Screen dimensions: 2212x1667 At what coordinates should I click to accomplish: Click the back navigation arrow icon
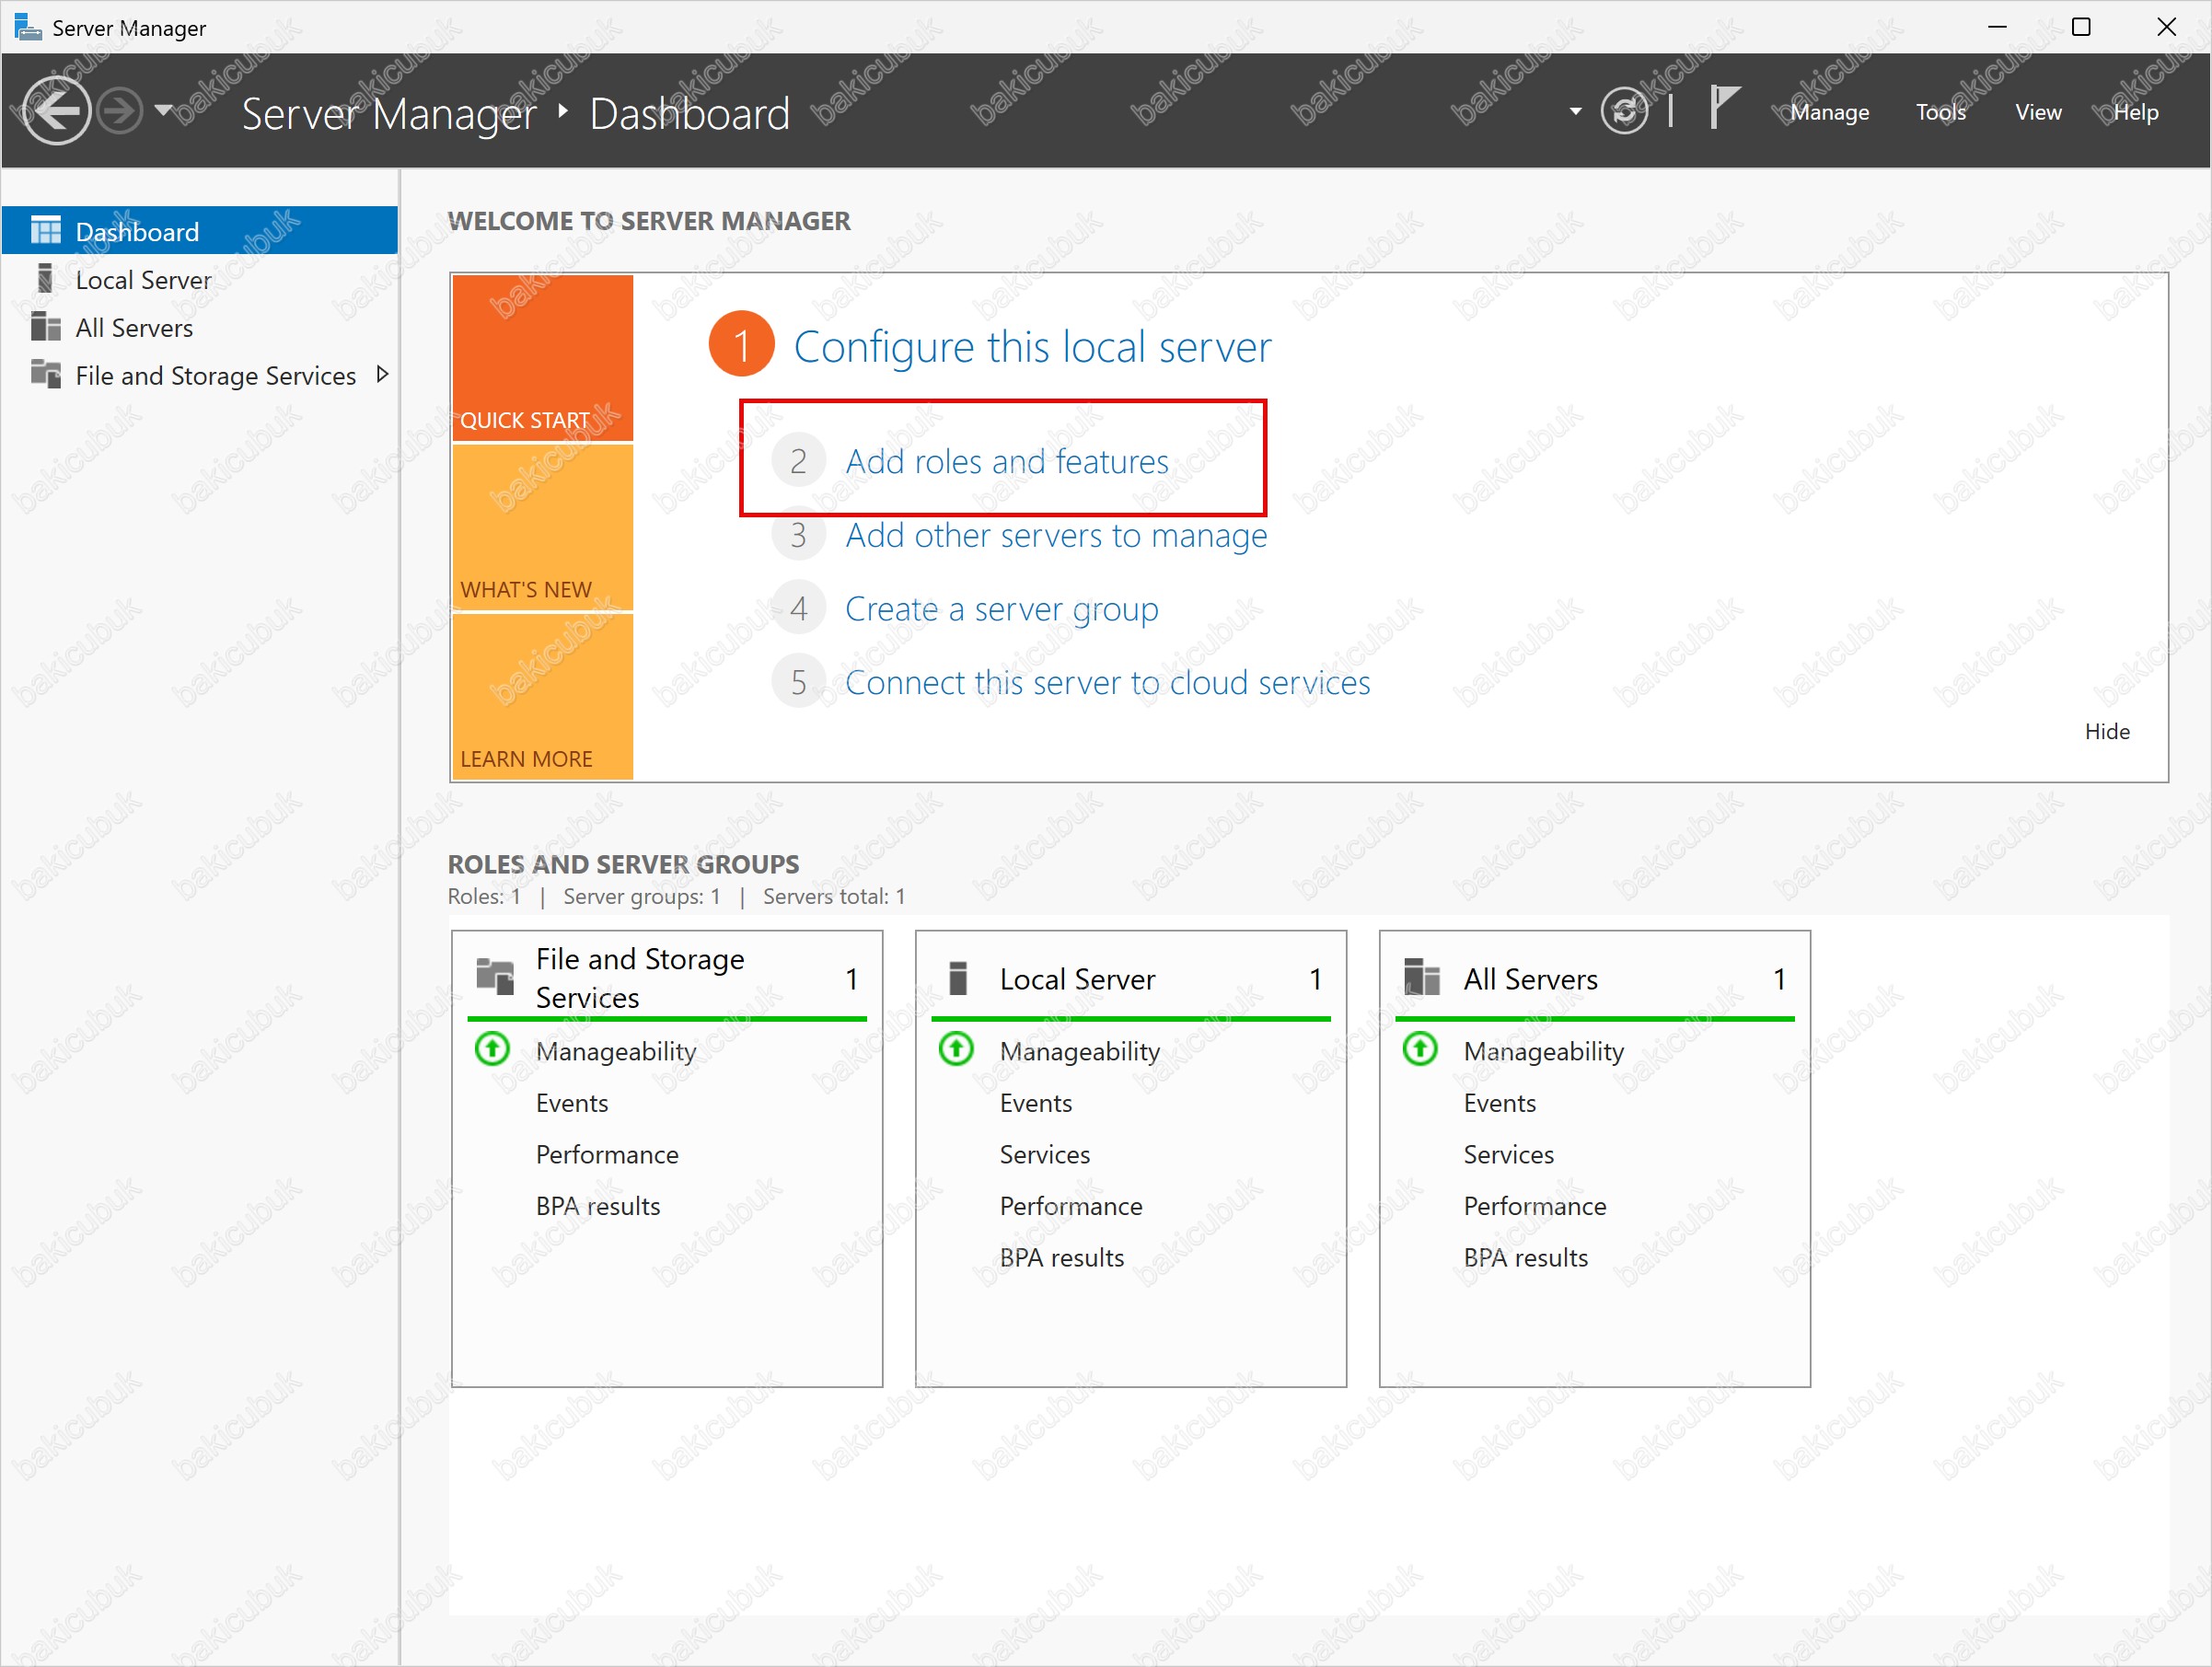point(56,110)
